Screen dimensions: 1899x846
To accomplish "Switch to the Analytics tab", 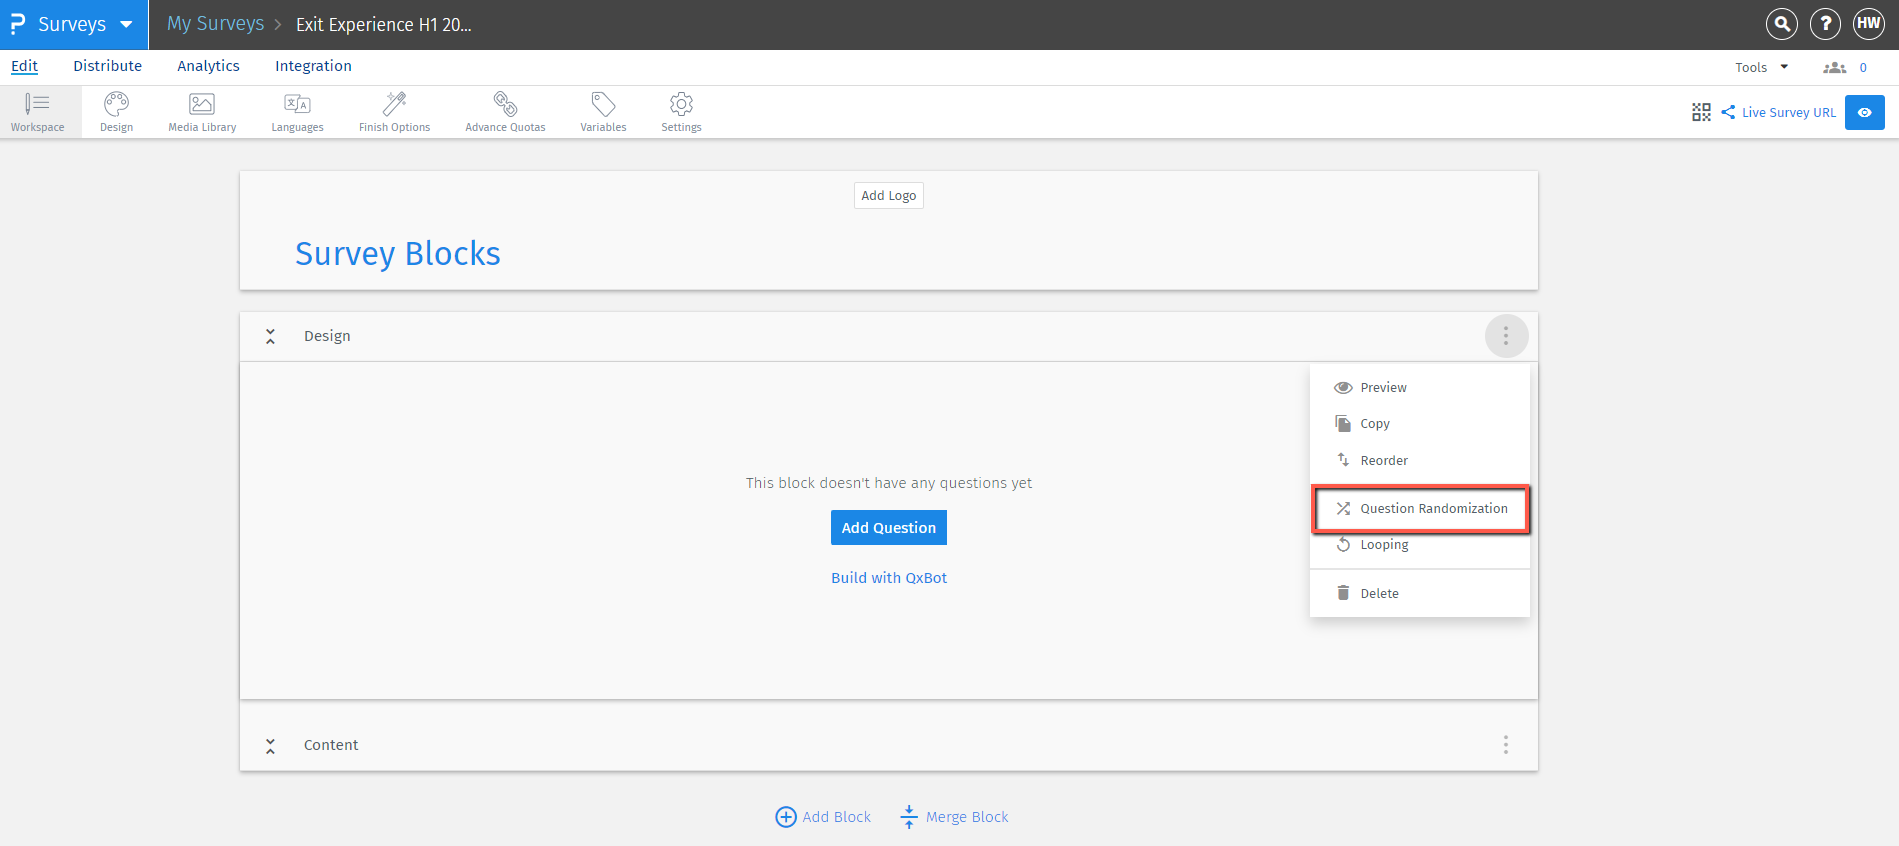I will (x=208, y=66).
